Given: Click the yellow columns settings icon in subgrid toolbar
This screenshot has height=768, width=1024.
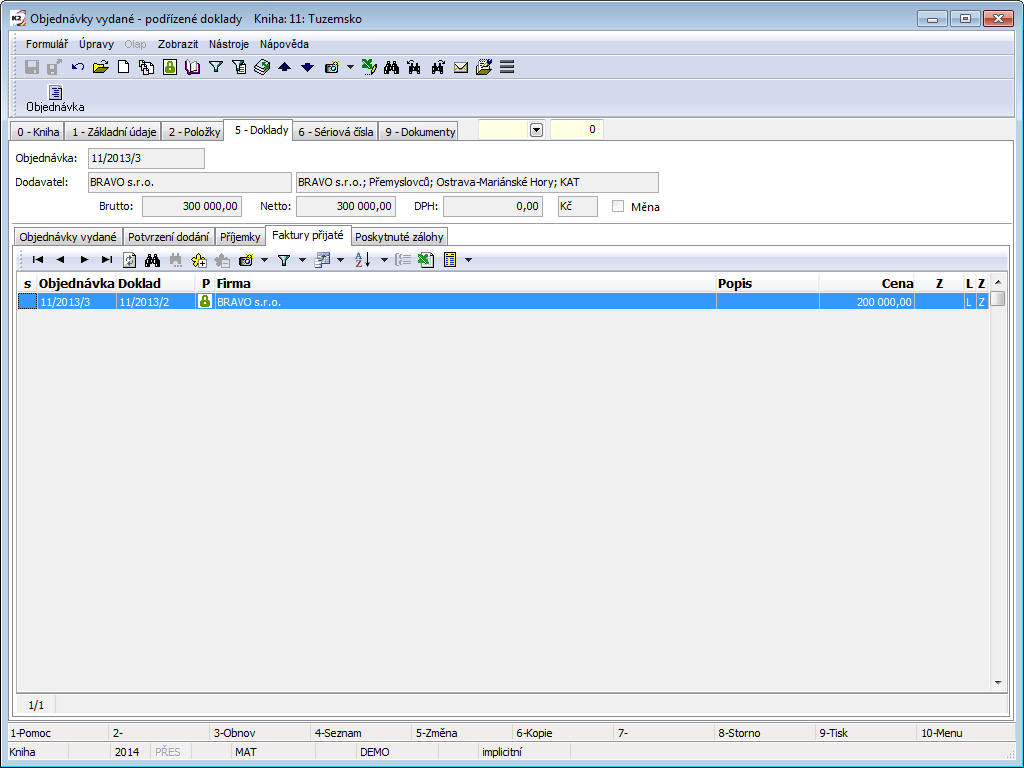Looking at the screenshot, I should point(450,260).
